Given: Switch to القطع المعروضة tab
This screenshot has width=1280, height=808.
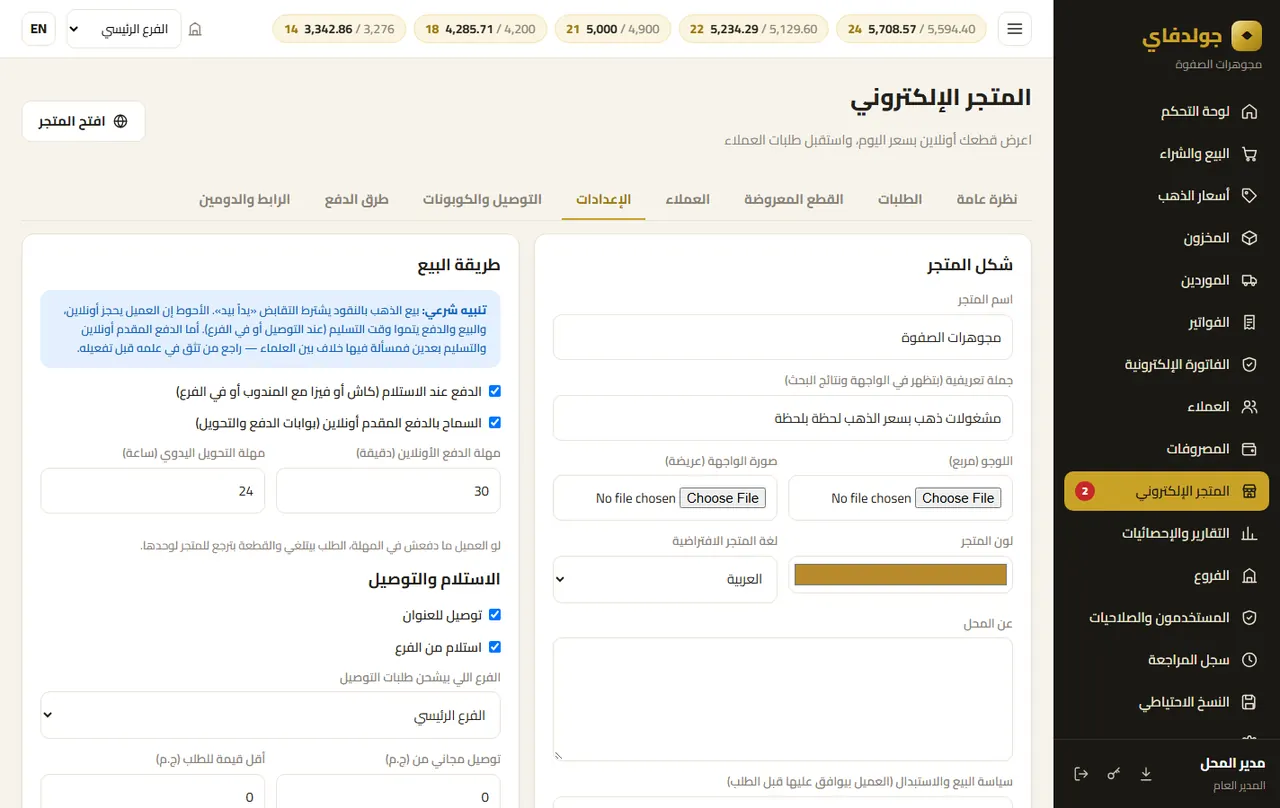Looking at the screenshot, I should 794,199.
